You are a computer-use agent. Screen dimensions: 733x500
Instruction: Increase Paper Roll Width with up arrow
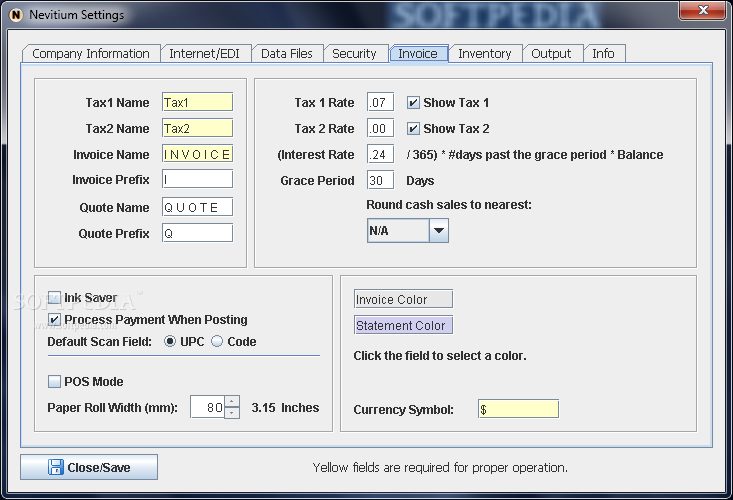pos(232,401)
